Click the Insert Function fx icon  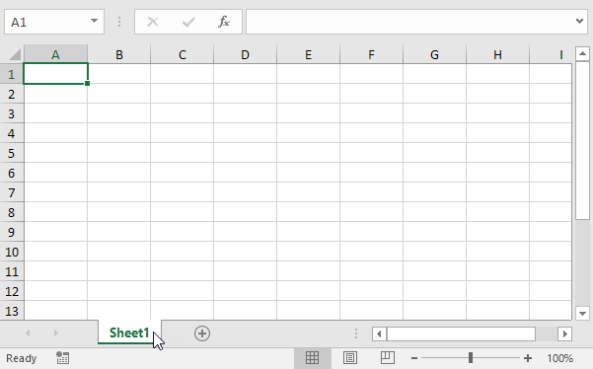click(x=224, y=22)
